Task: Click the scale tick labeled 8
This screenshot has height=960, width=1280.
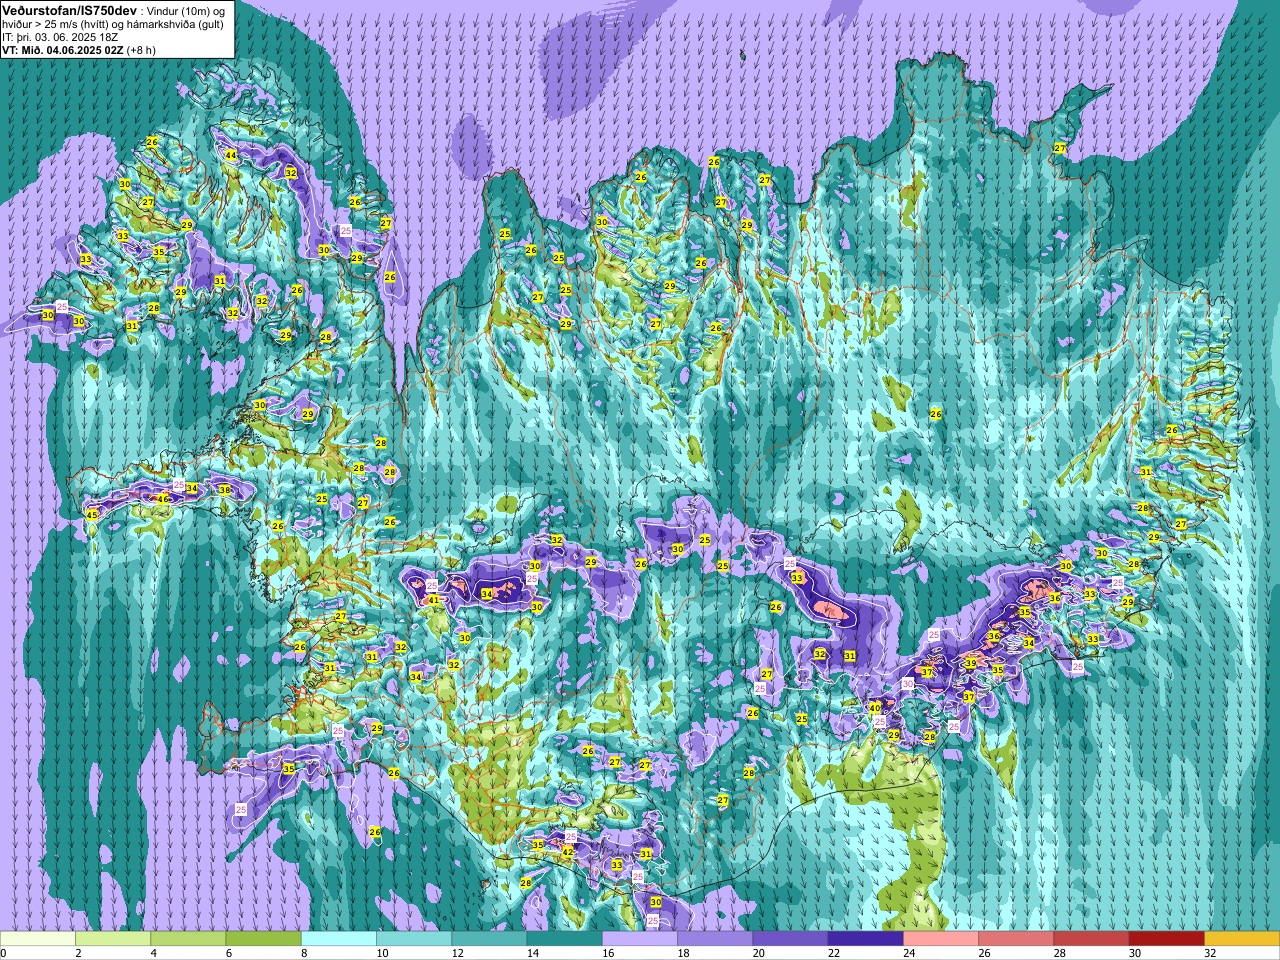Action: tap(305, 953)
